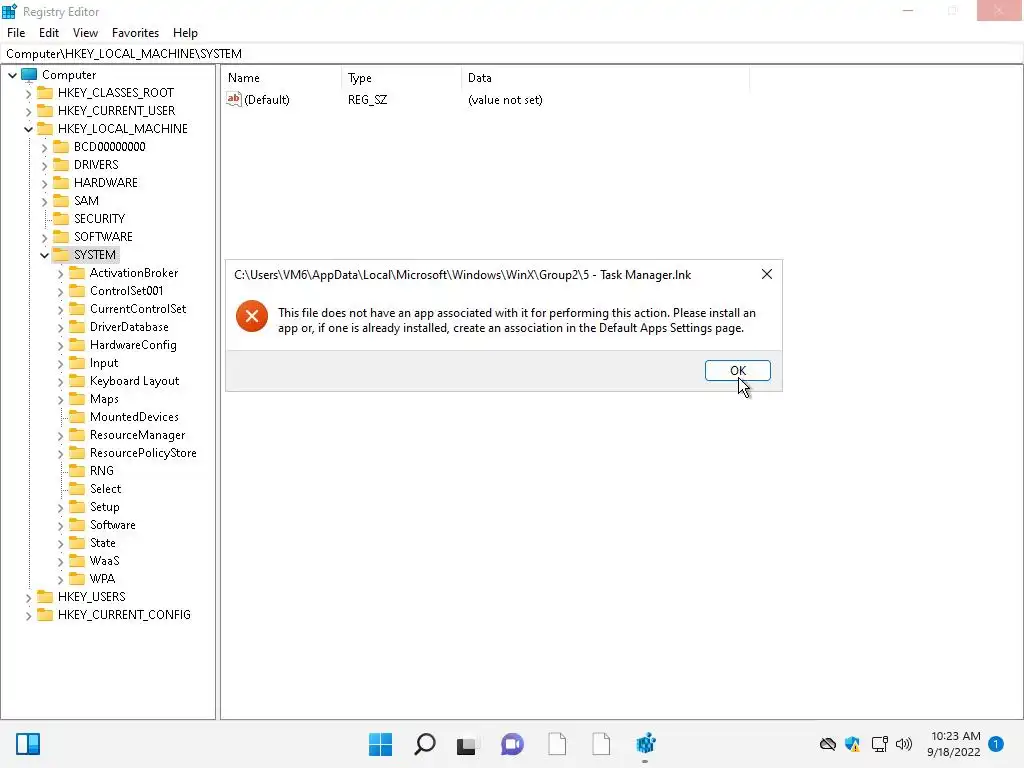Click the BCD00000000 folder icon
This screenshot has width=1024, height=768.
tap(61, 146)
